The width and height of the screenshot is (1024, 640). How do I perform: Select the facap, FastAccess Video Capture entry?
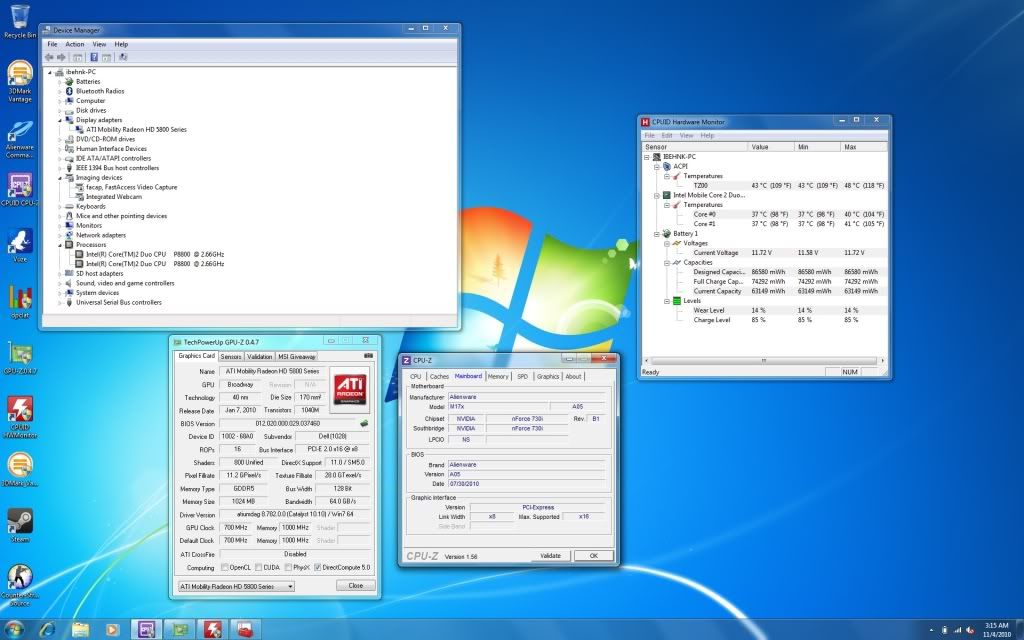tap(132, 187)
